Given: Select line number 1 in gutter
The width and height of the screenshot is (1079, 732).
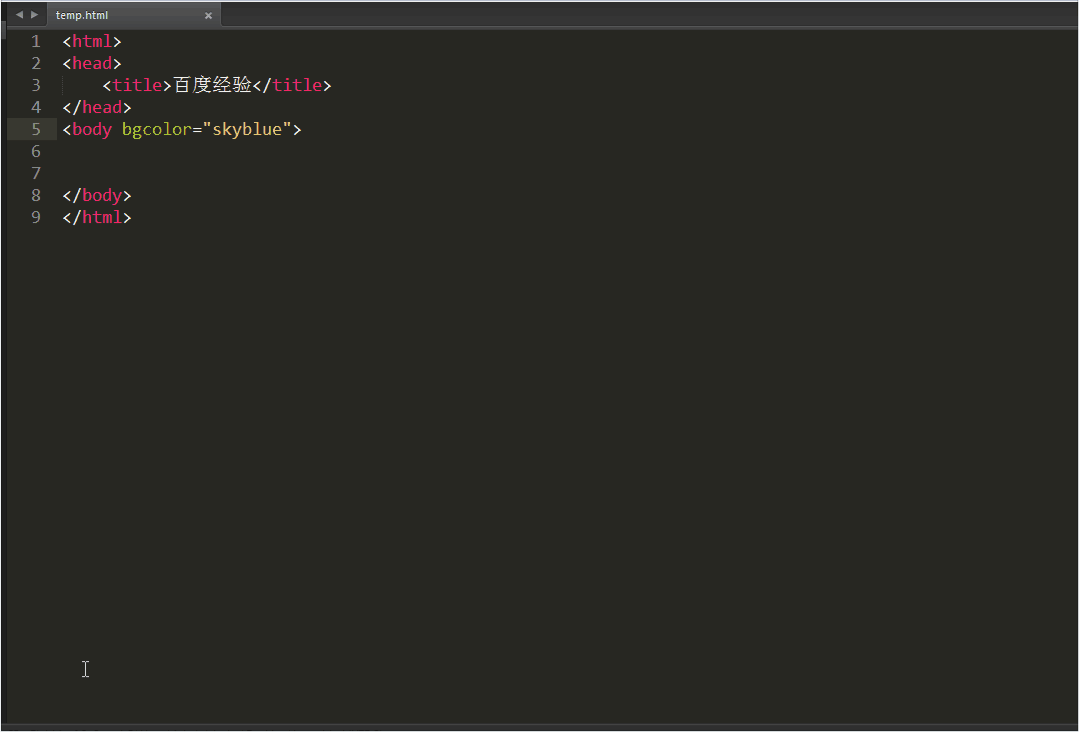Looking at the screenshot, I should [36, 41].
